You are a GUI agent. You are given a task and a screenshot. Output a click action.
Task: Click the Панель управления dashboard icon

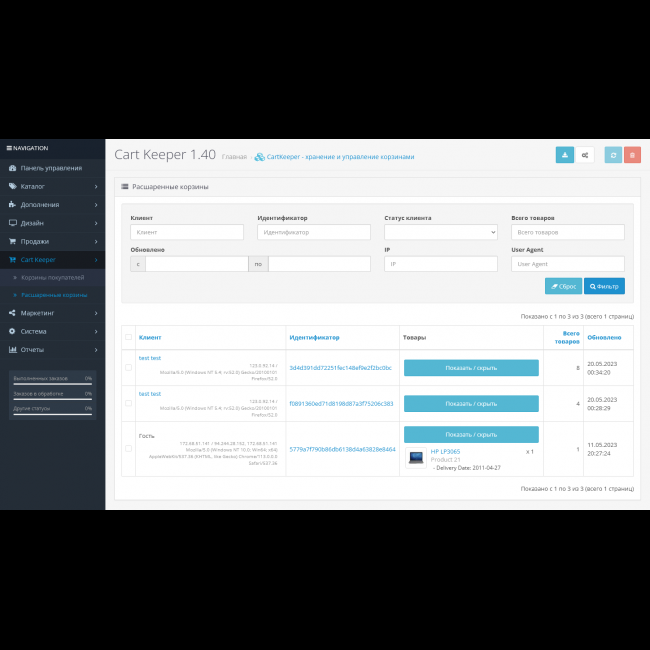(x=12, y=168)
